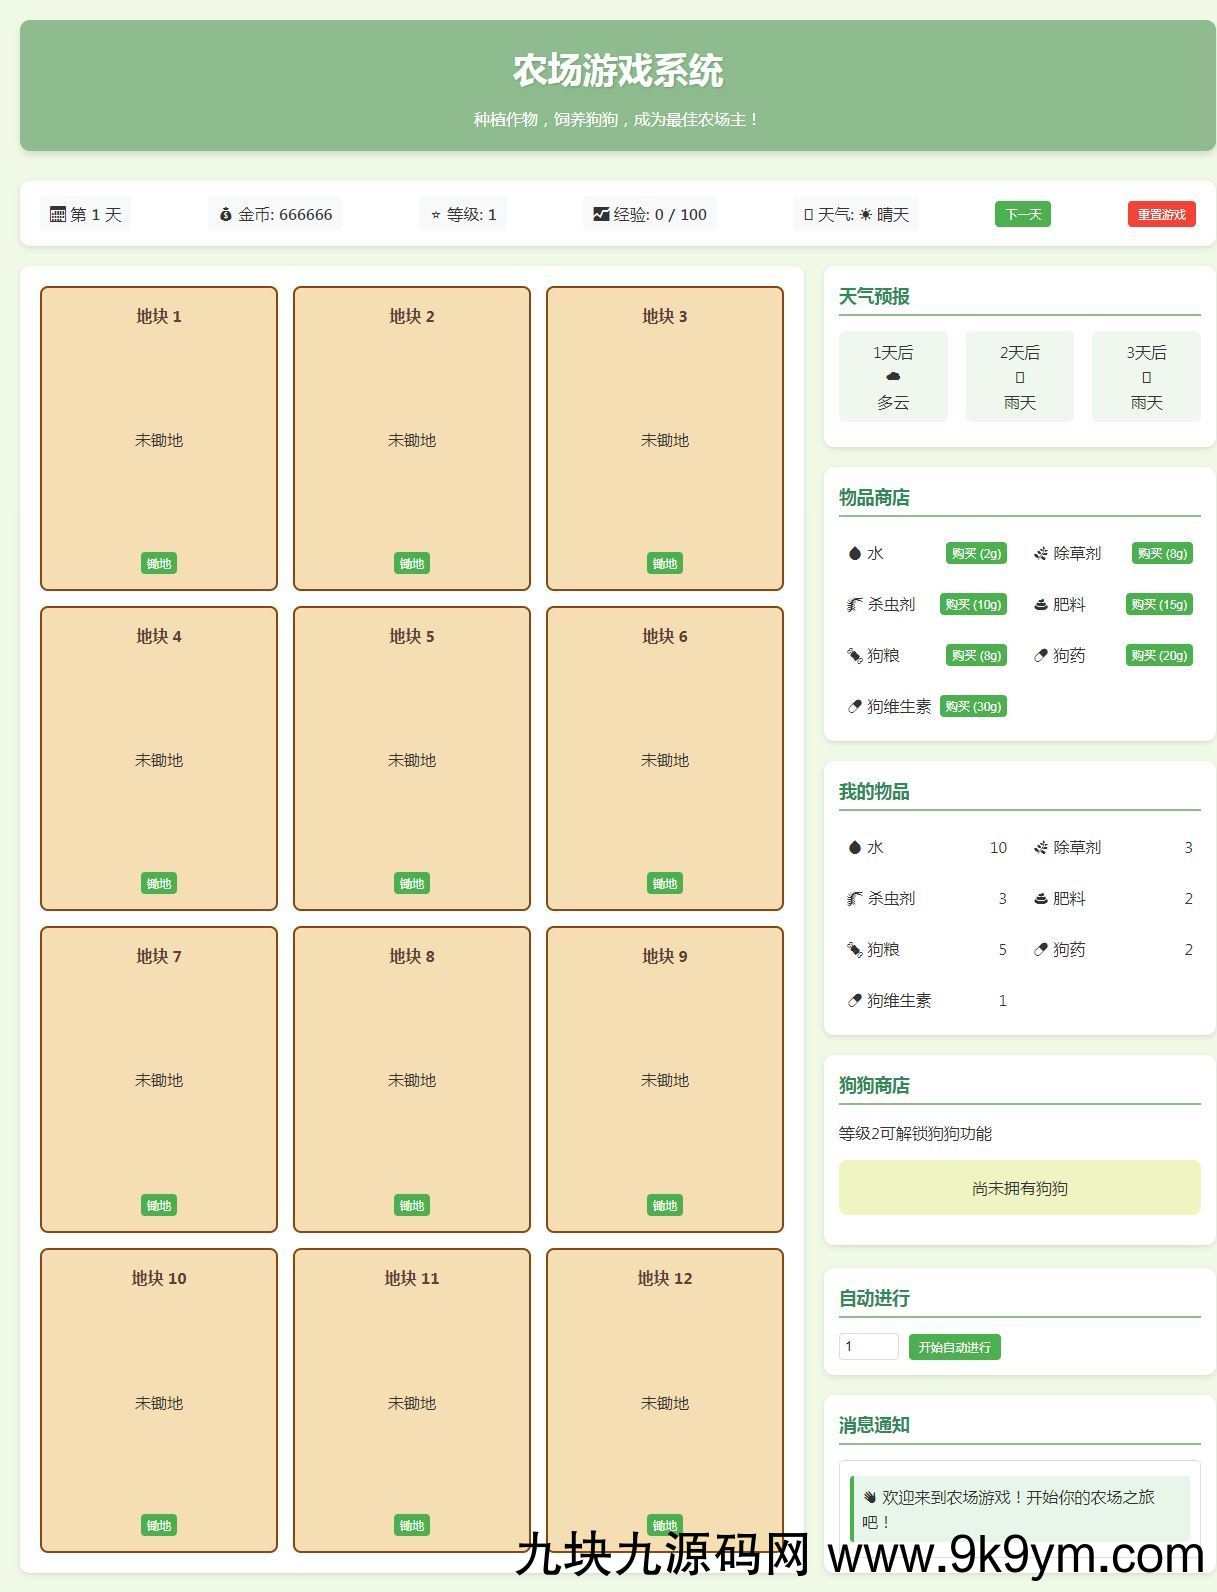Buy 狗维生素 with 购买 (30g) button
The height and width of the screenshot is (1592, 1217).
coord(973,707)
